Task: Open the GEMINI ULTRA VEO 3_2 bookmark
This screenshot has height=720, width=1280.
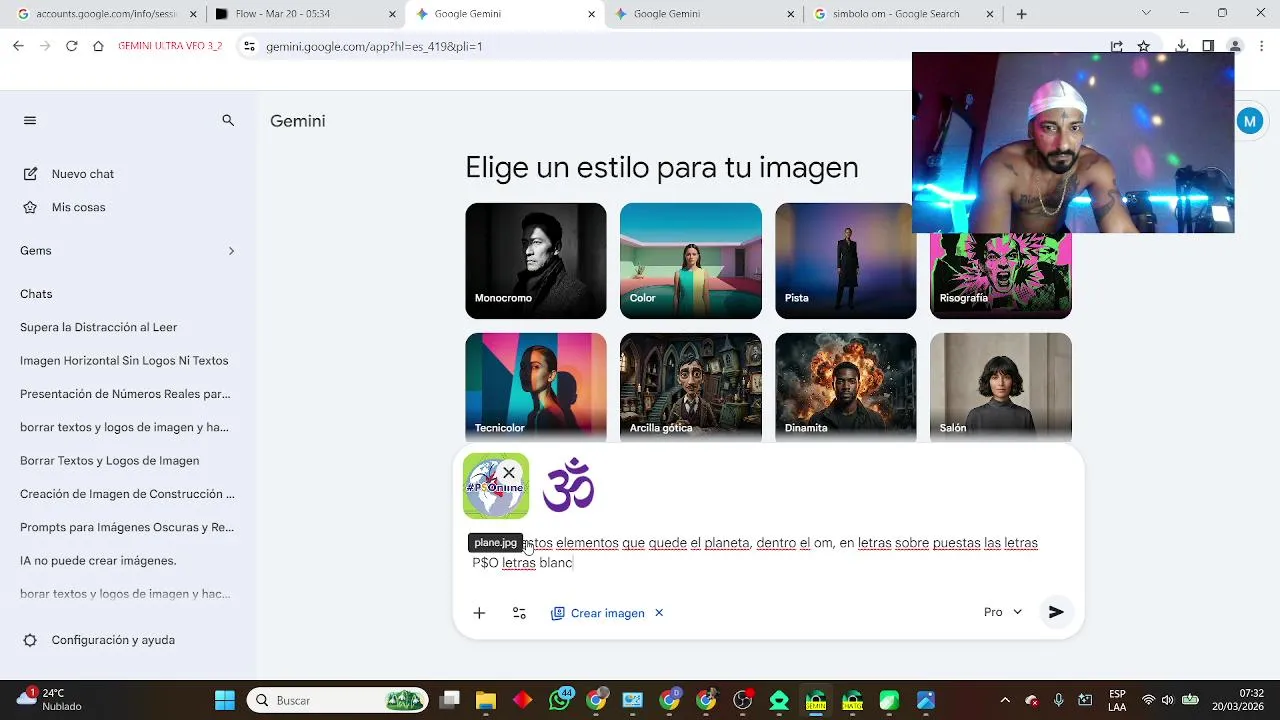Action: point(170,46)
